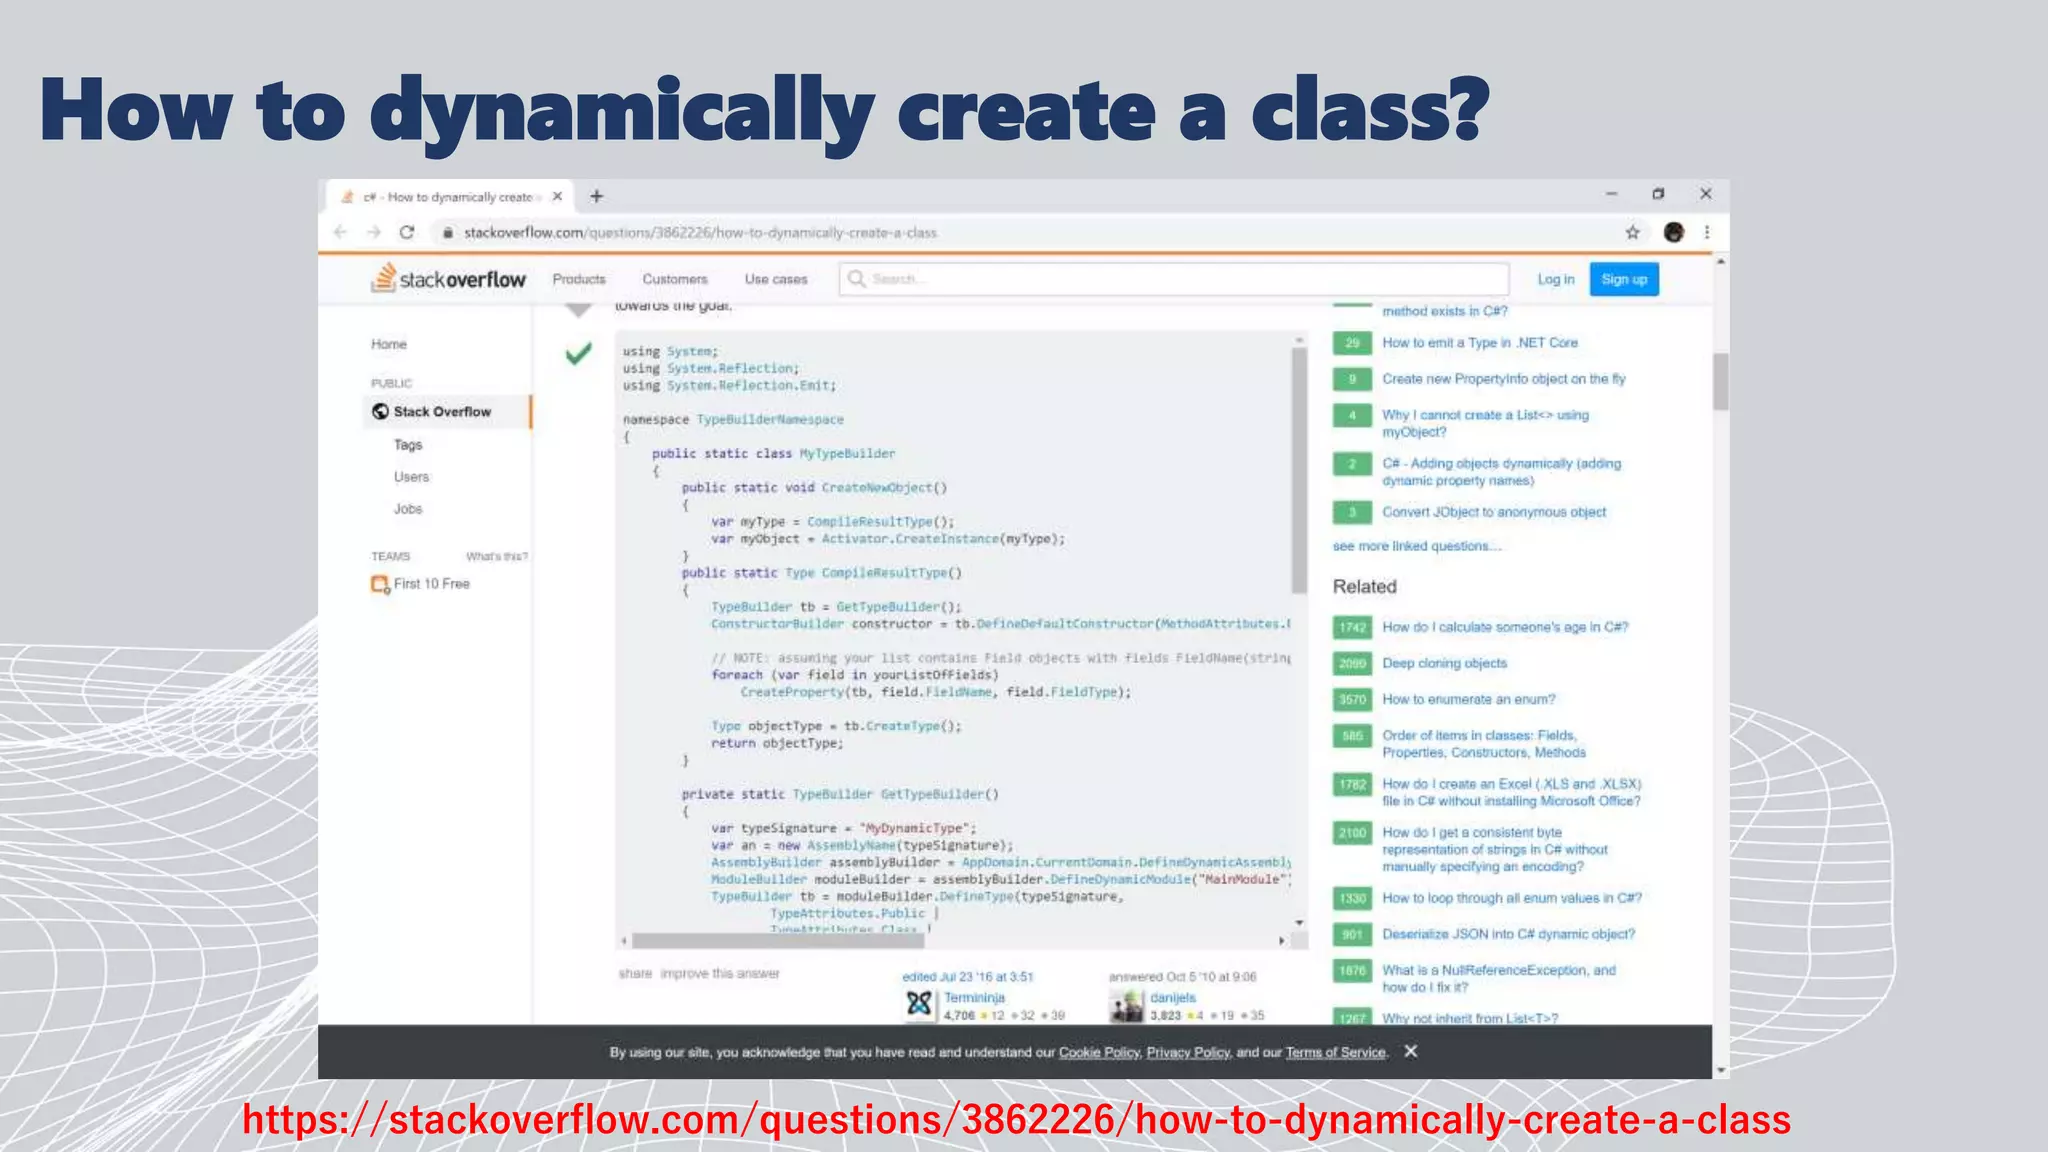Open Chrome three-dot menu
This screenshot has height=1152, width=2048.
1707,232
